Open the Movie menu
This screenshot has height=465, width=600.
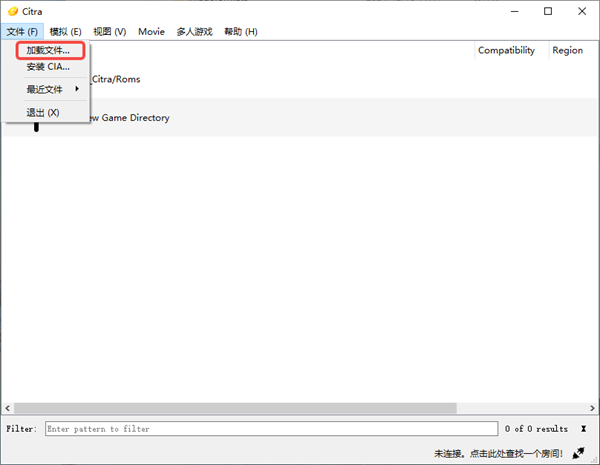[x=152, y=32]
